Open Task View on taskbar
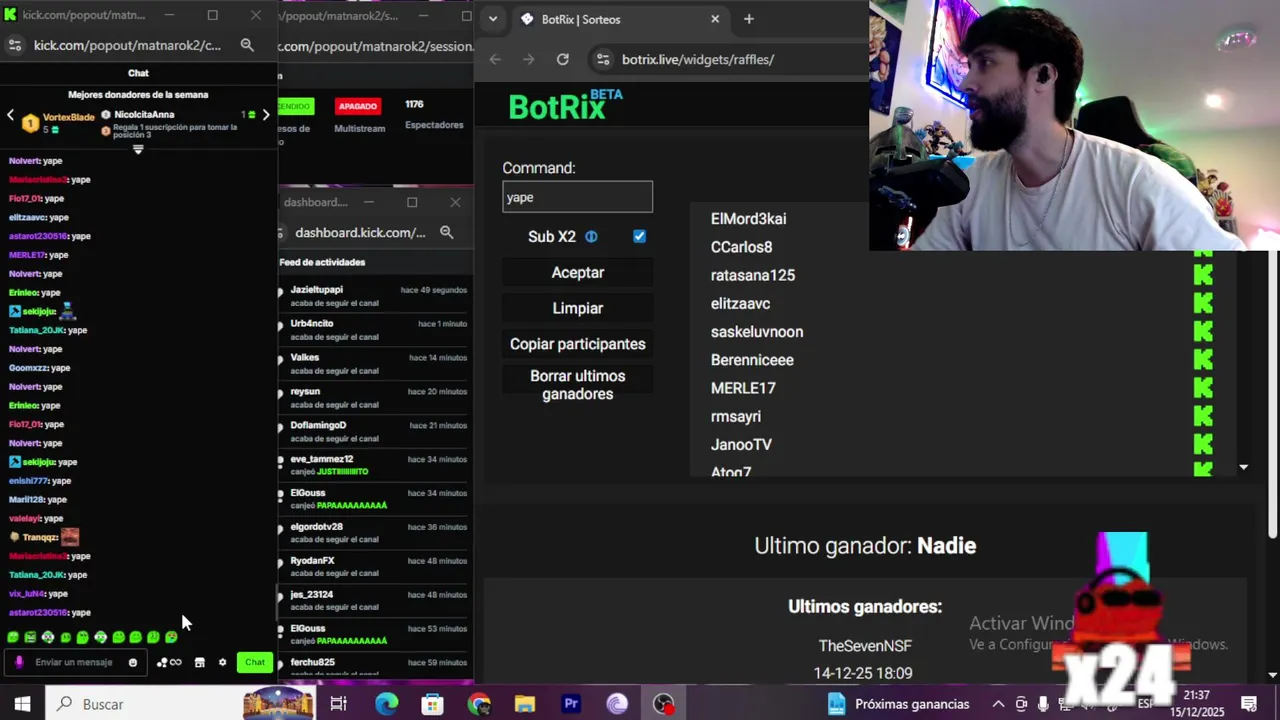The height and width of the screenshot is (720, 1280). 338,704
